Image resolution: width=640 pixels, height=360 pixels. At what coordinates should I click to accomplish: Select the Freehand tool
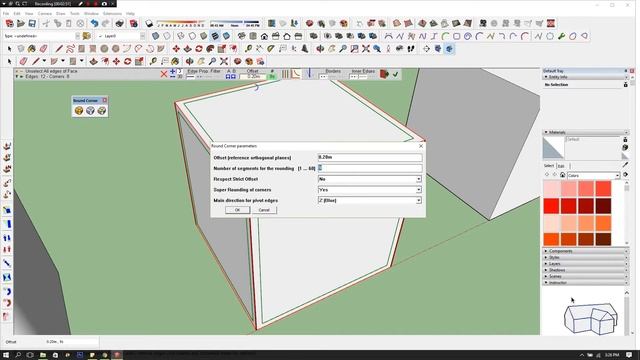click(x=70, y=49)
